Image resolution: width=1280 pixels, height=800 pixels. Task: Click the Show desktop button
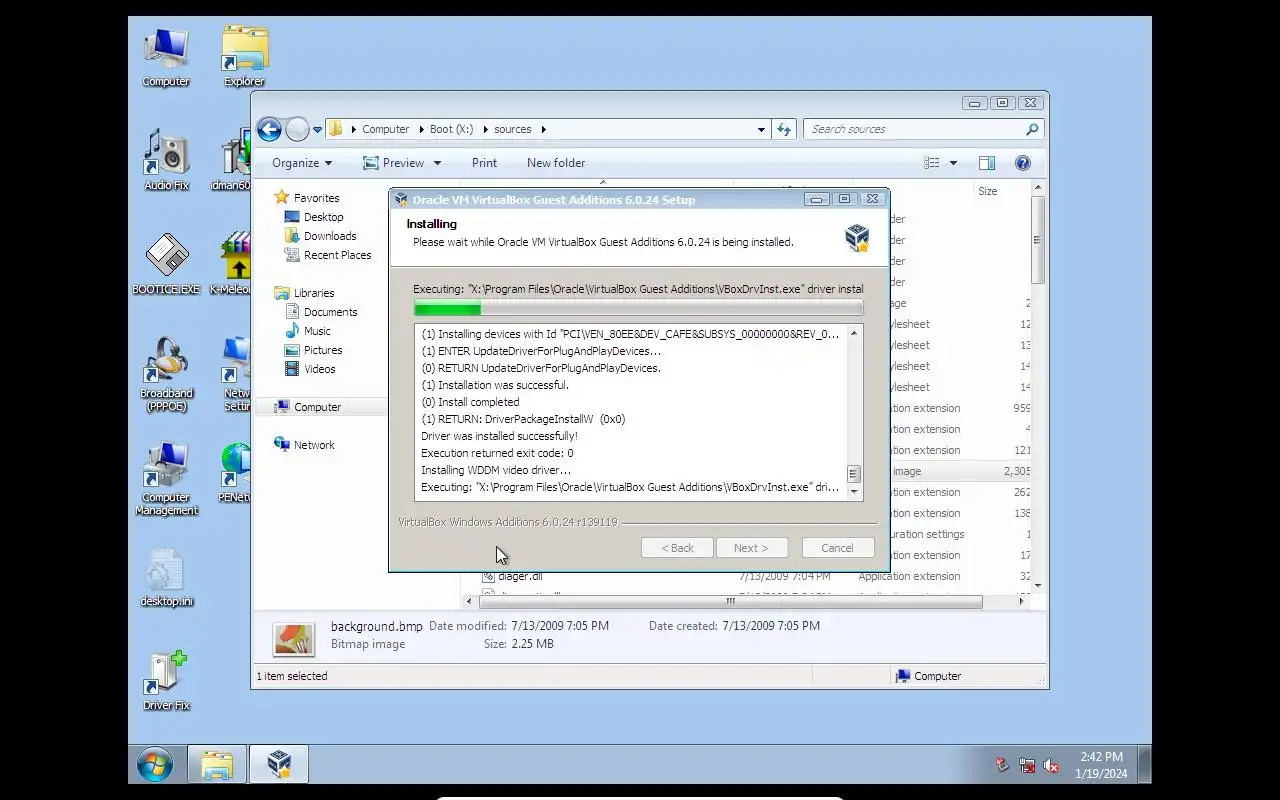coord(1145,765)
